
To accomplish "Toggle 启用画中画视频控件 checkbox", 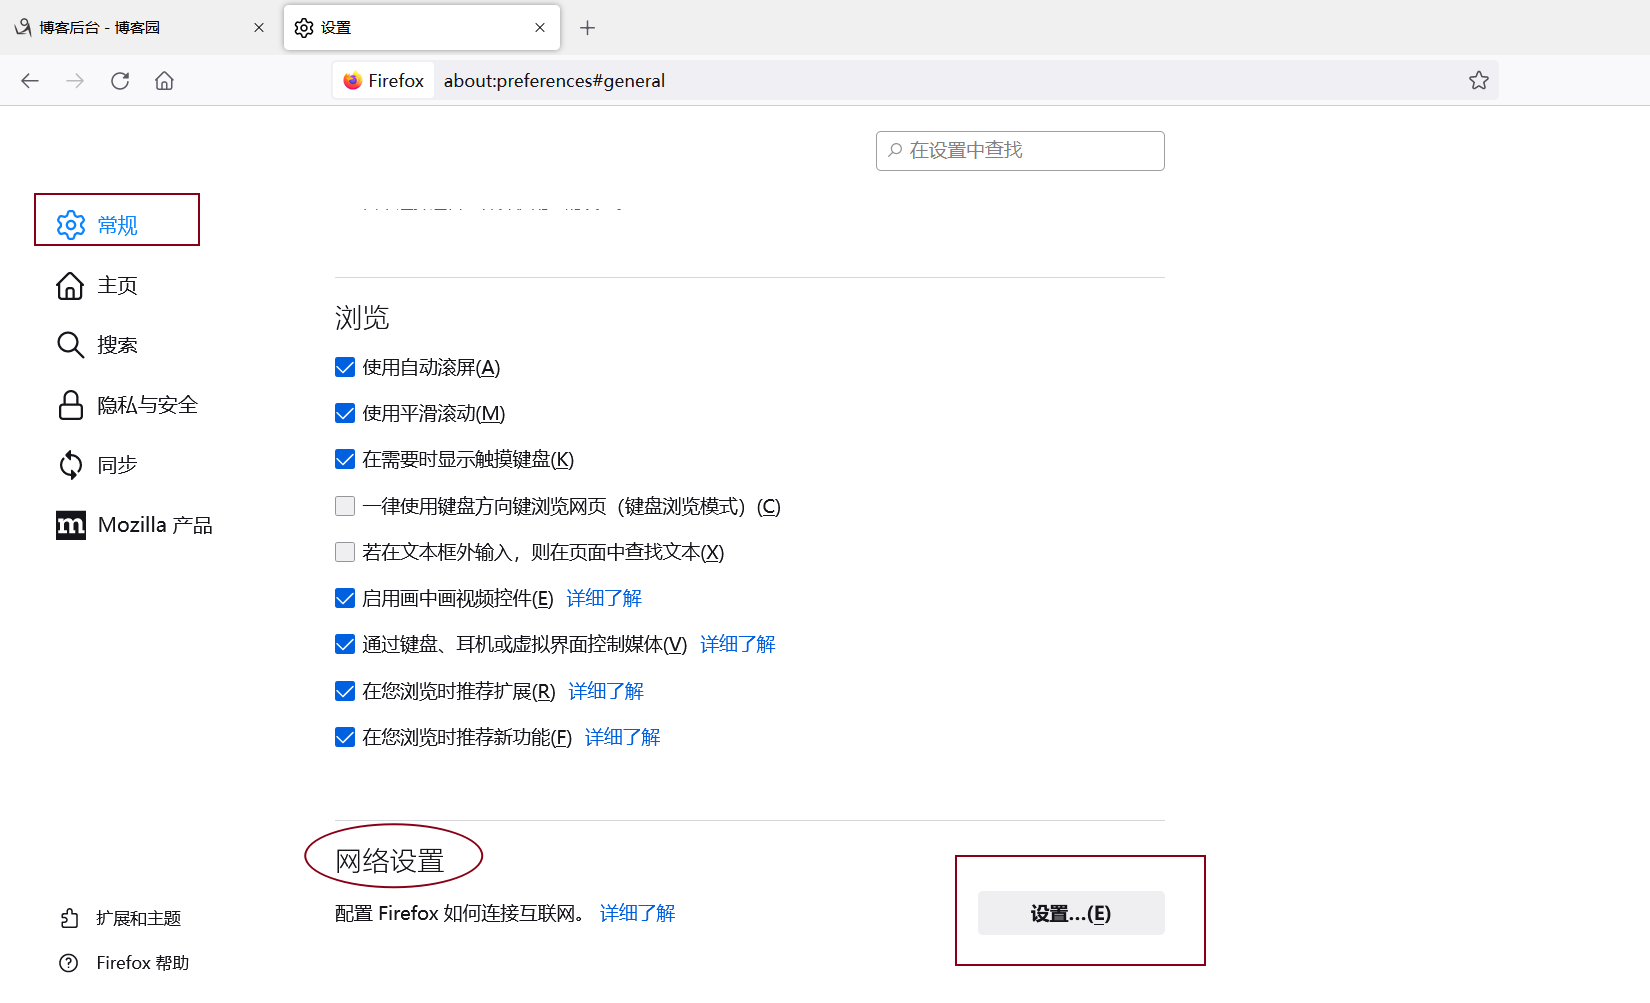I will (345, 598).
